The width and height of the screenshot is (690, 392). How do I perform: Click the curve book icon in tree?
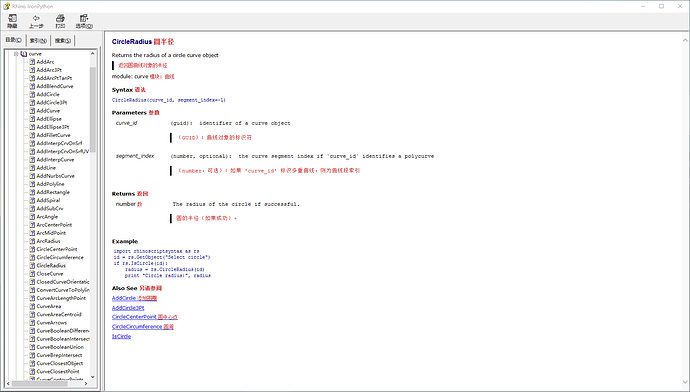click(24, 54)
